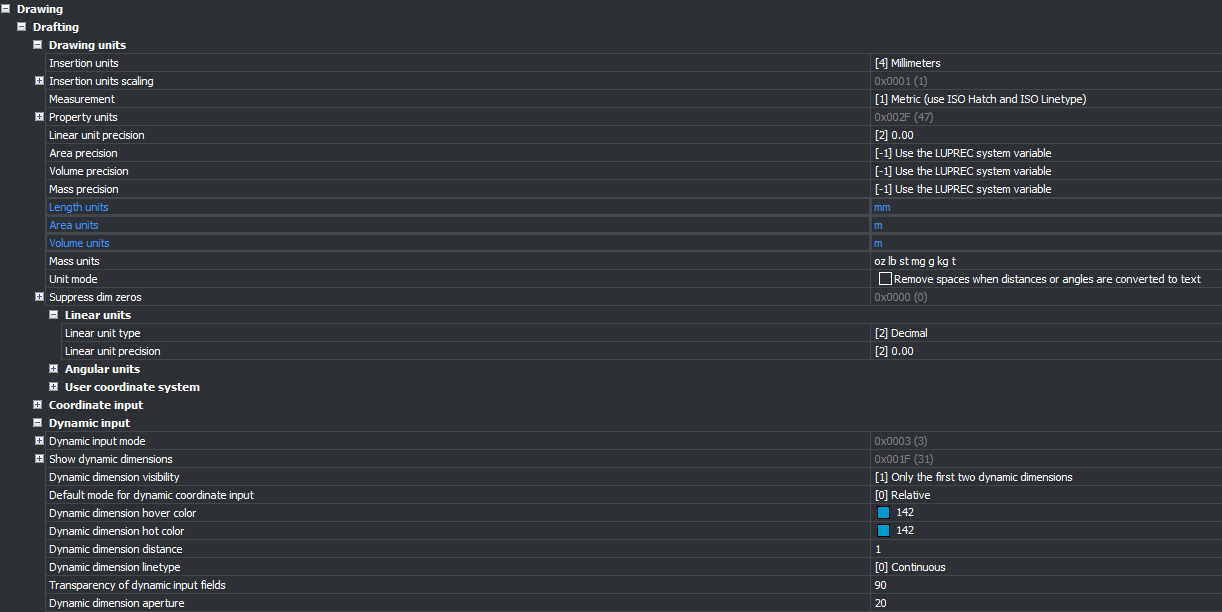Expand the Angular units group
The height and width of the screenshot is (612, 1222).
coord(54,369)
